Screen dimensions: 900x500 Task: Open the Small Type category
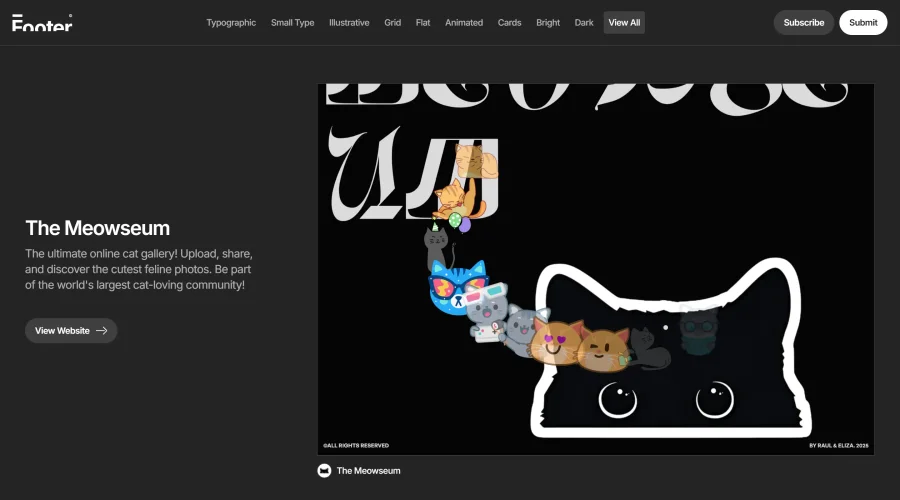[x=292, y=22]
